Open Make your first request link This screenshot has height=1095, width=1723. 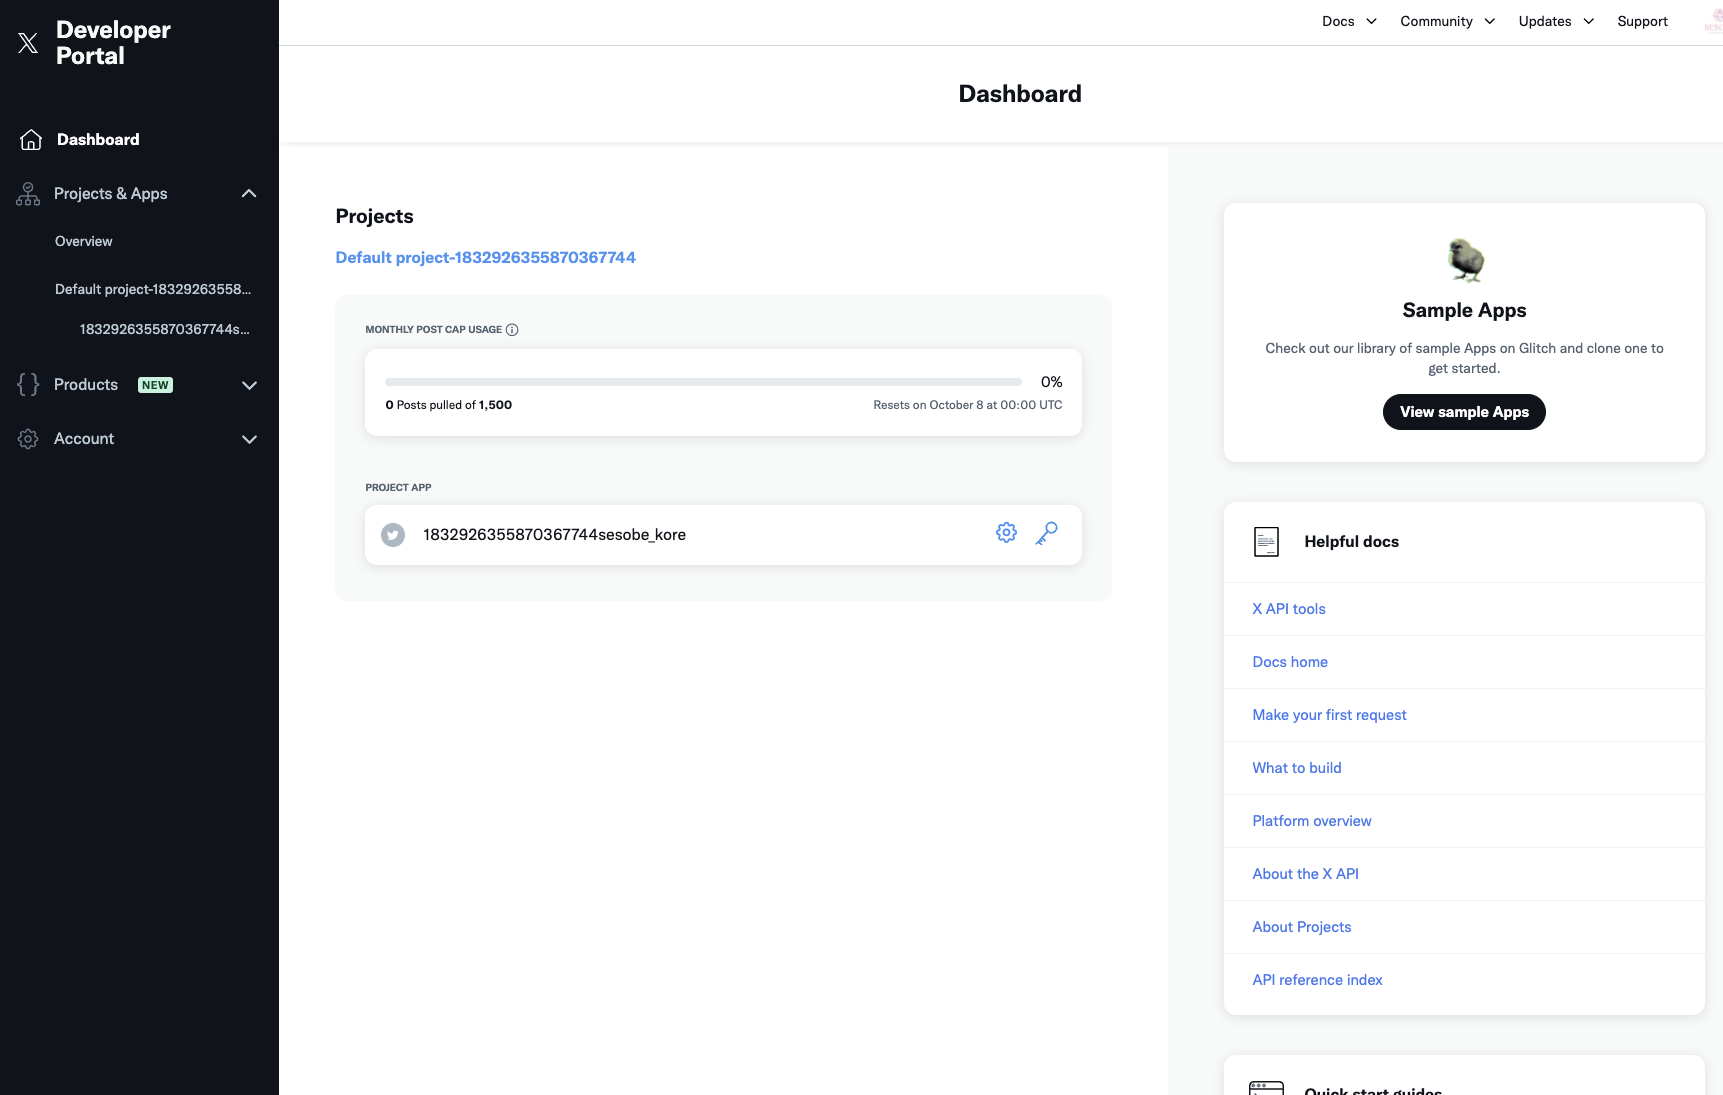coord(1329,715)
